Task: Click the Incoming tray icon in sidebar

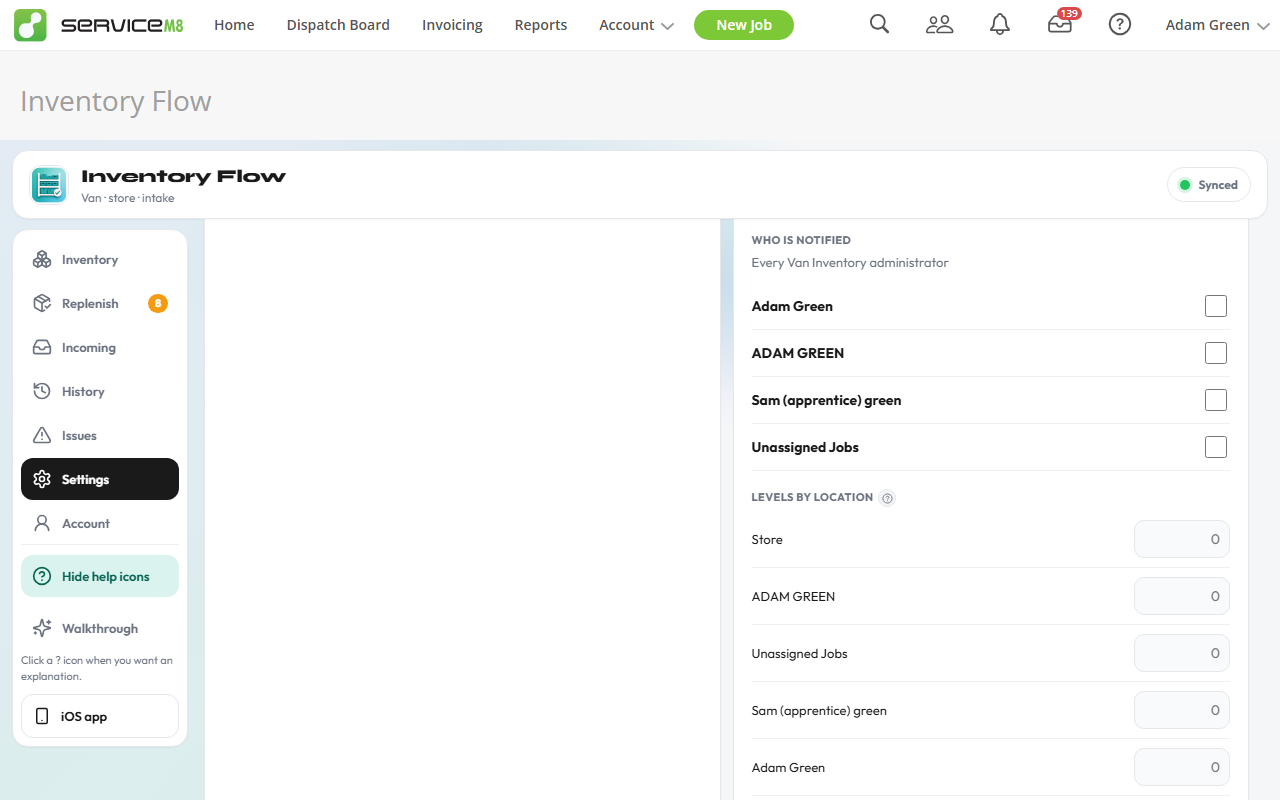Action: coord(42,347)
